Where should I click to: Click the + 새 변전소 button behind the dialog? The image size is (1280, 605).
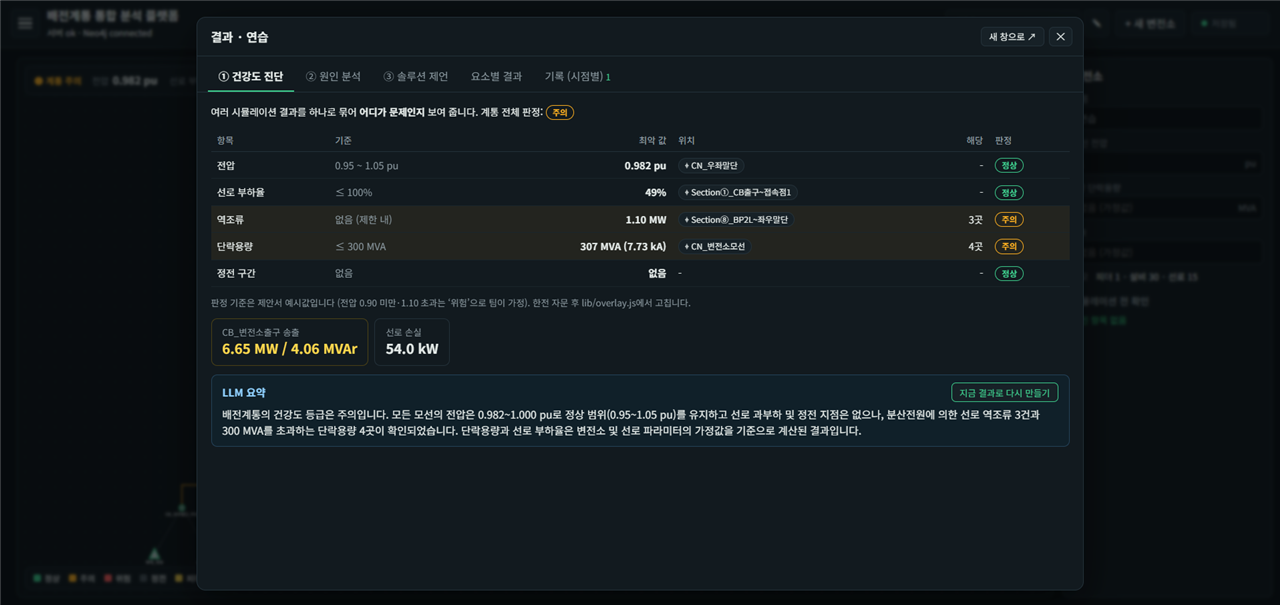1149,23
